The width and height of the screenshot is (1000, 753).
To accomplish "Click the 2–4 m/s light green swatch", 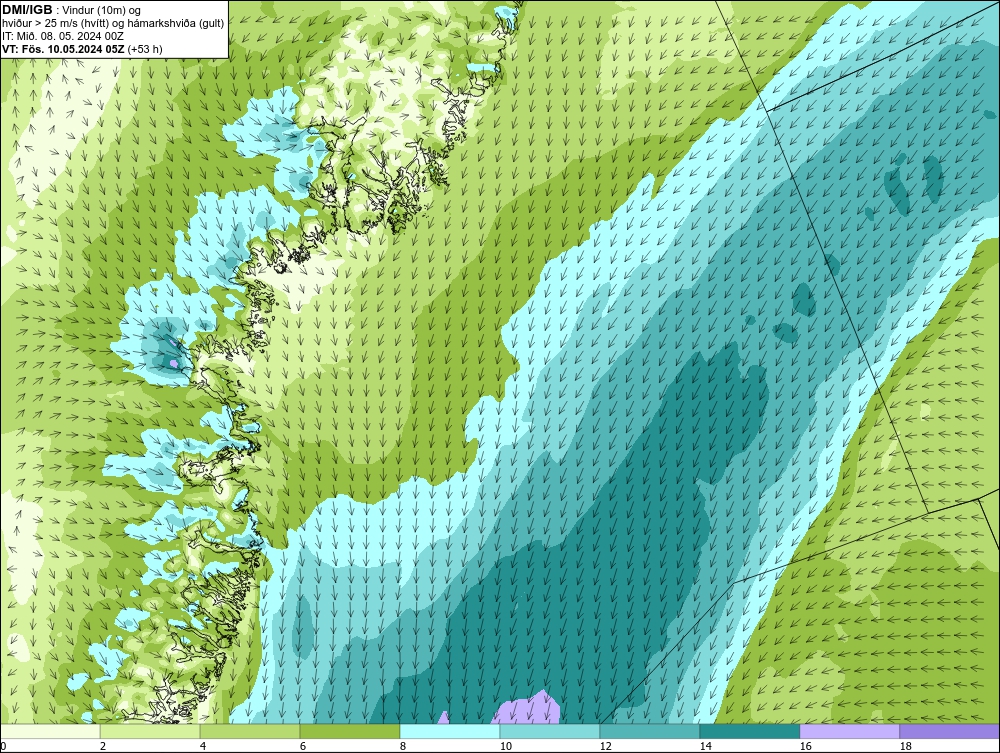I will [x=150, y=731].
